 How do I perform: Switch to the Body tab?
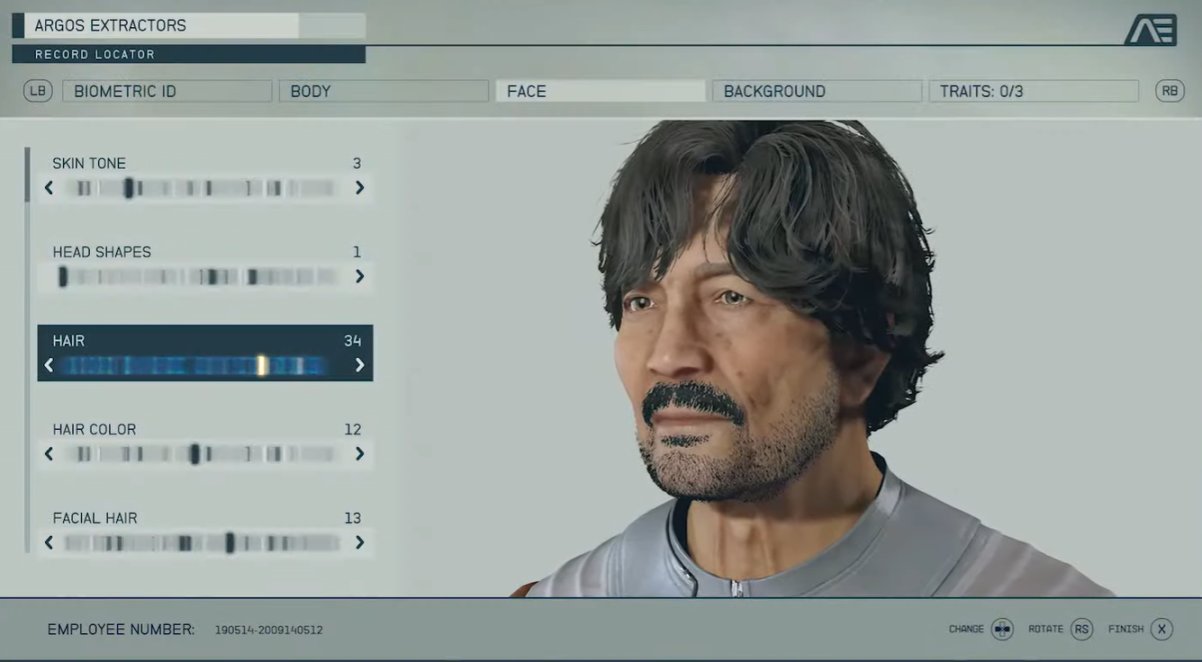[384, 91]
